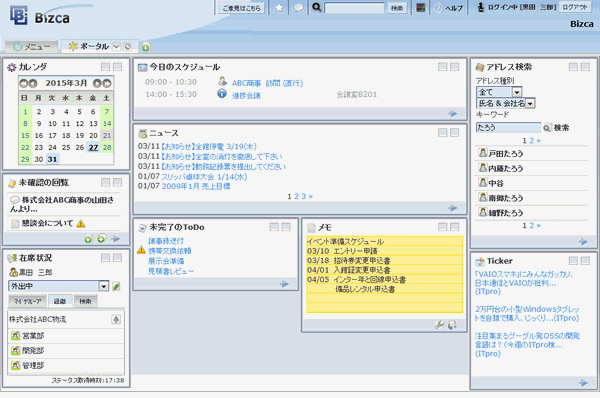
Task: Click the add portal tab plus icon
Action: (146, 47)
